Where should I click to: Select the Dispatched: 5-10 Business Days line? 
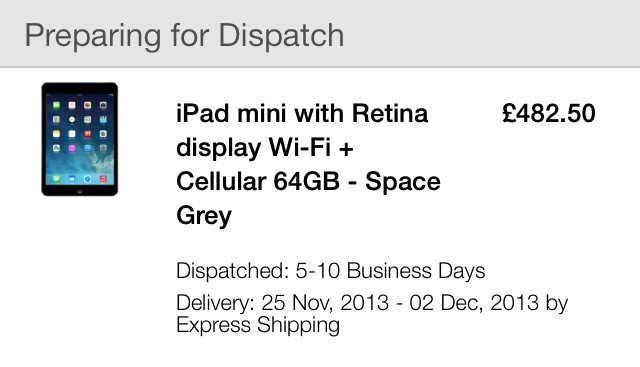click(x=331, y=271)
